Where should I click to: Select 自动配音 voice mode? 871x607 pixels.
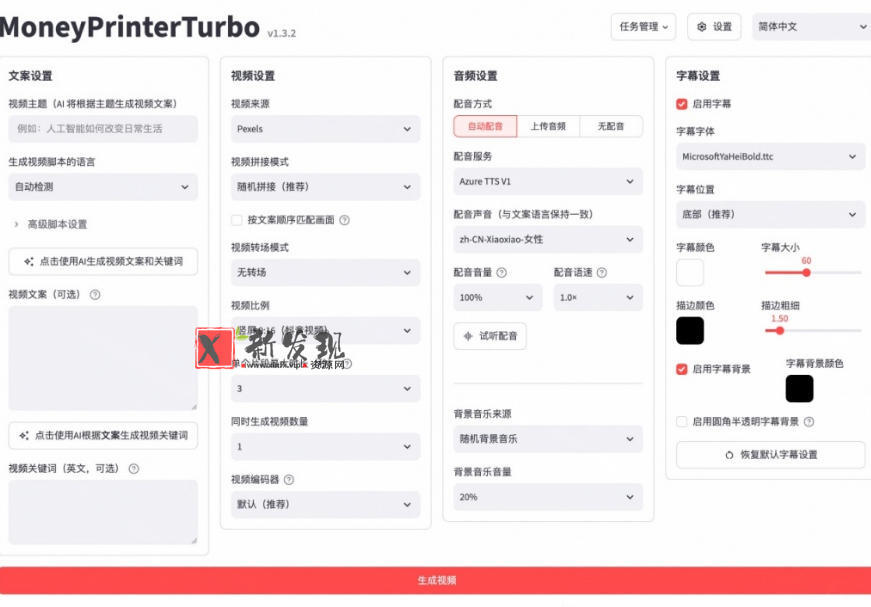[x=485, y=126]
